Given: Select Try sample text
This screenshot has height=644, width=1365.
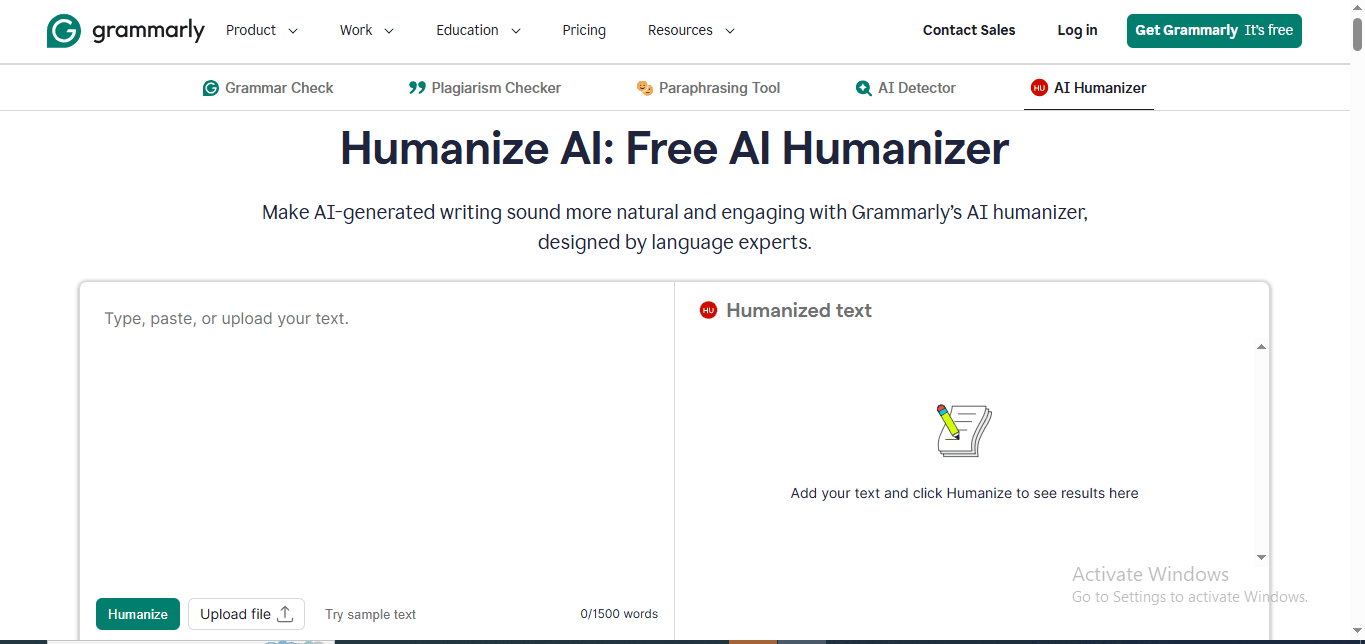Looking at the screenshot, I should pyautogui.click(x=370, y=614).
